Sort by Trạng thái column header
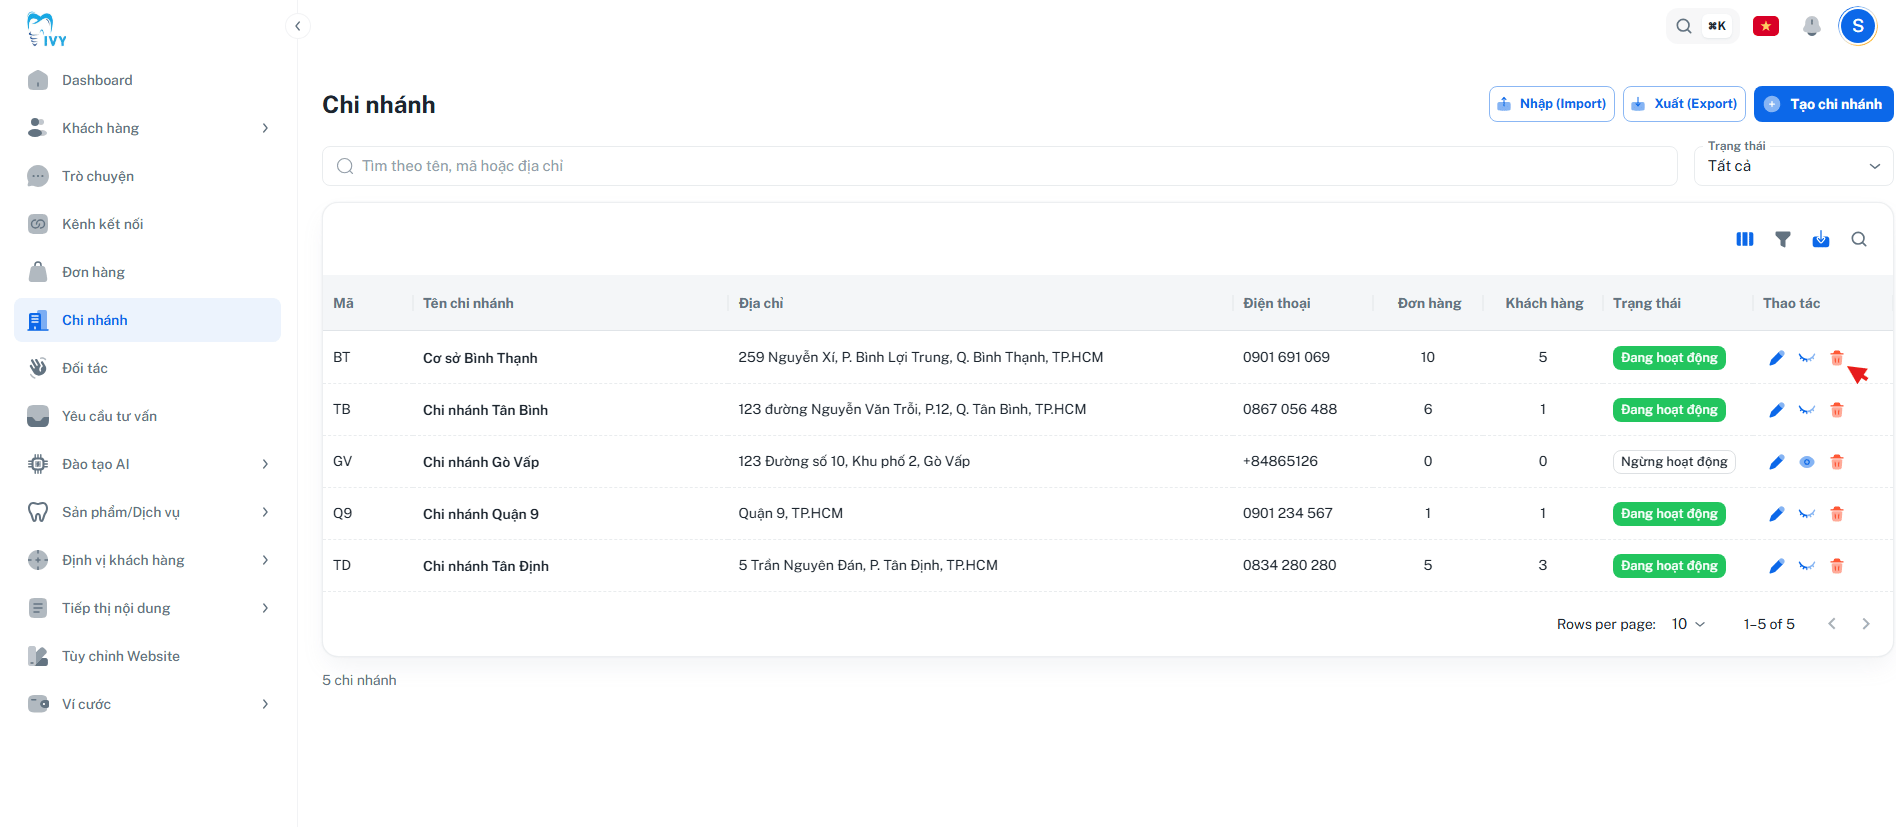The width and height of the screenshot is (1896, 827). [x=1646, y=303]
